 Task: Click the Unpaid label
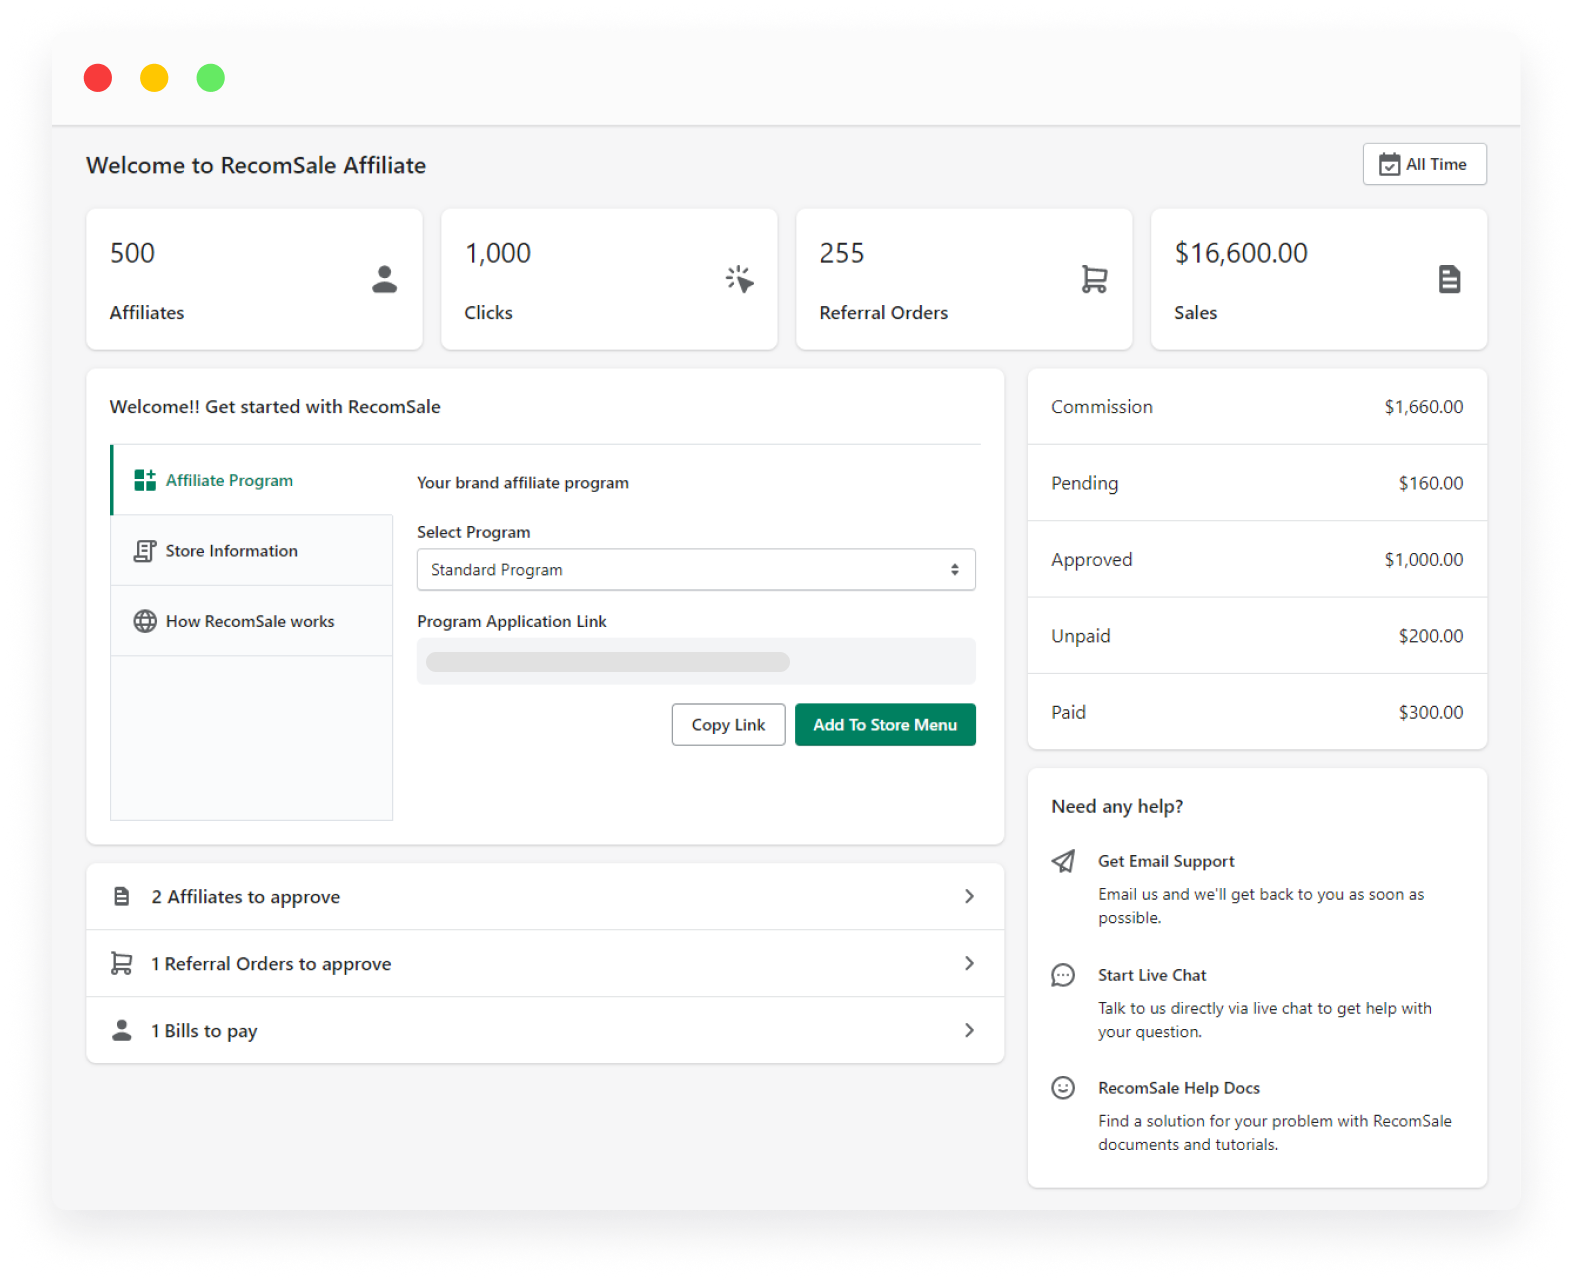tap(1081, 636)
